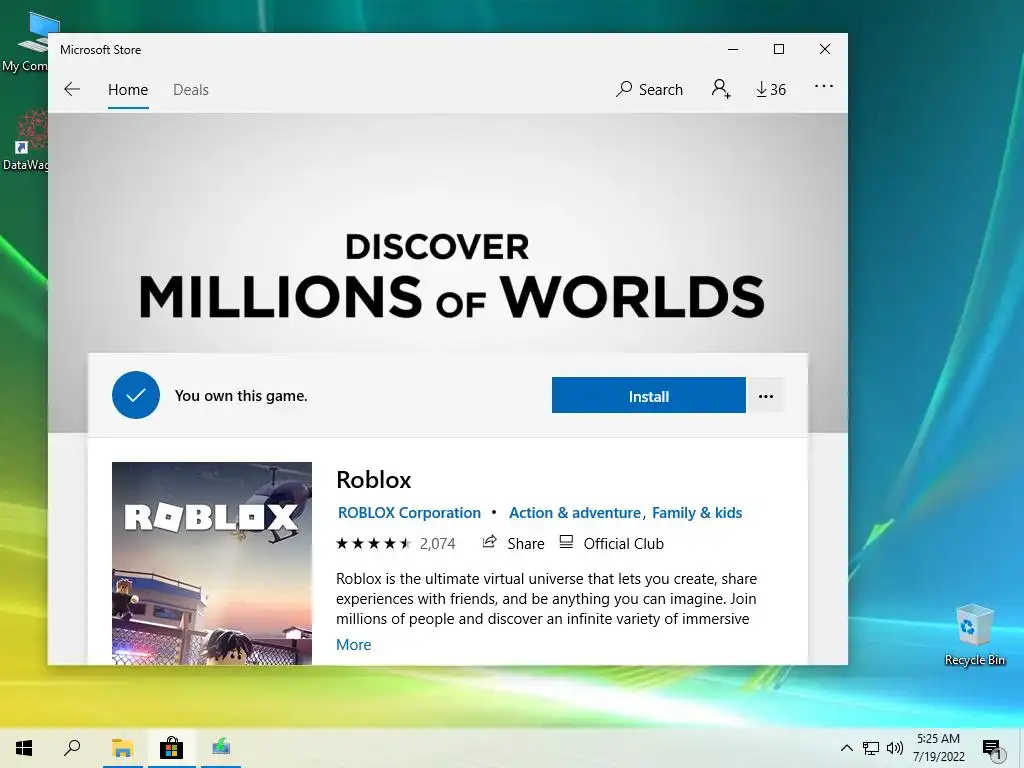Open the Windows Start menu
The width and height of the screenshot is (1024, 768).
24,748
